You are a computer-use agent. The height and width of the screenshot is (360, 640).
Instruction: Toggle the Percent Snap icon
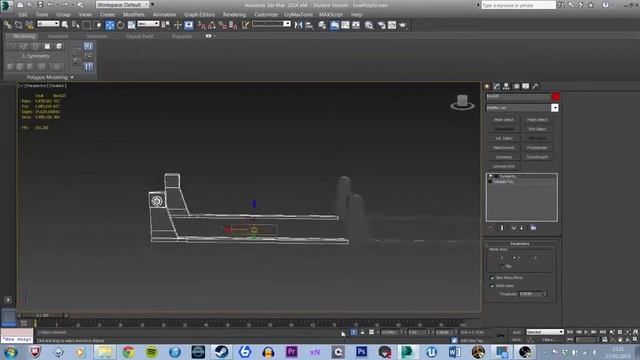coord(222,25)
